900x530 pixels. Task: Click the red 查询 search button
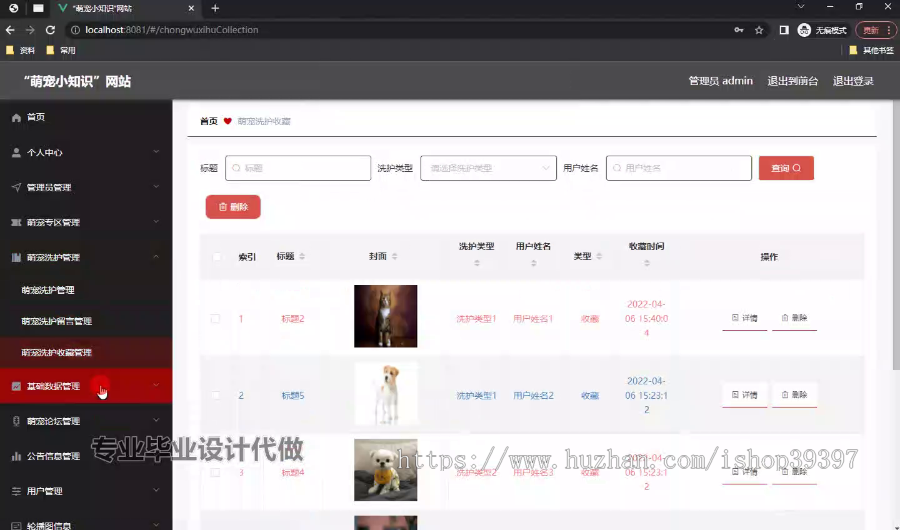pos(786,168)
